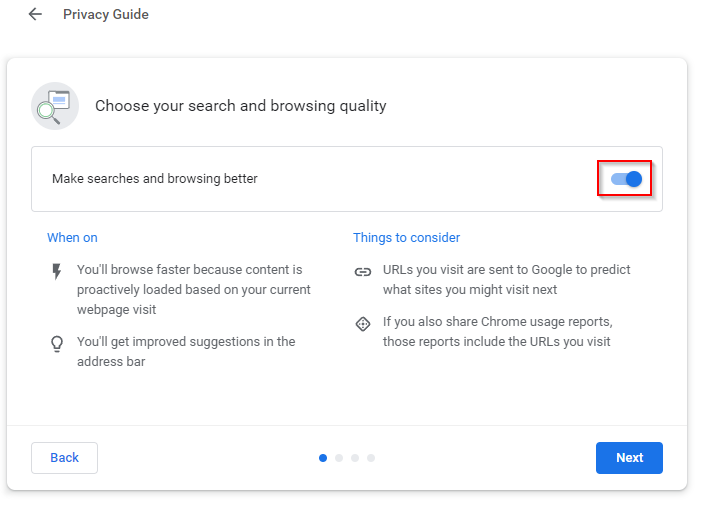Toggle Make searches and browsing better switch
The width and height of the screenshot is (703, 508).
pyautogui.click(x=626, y=179)
